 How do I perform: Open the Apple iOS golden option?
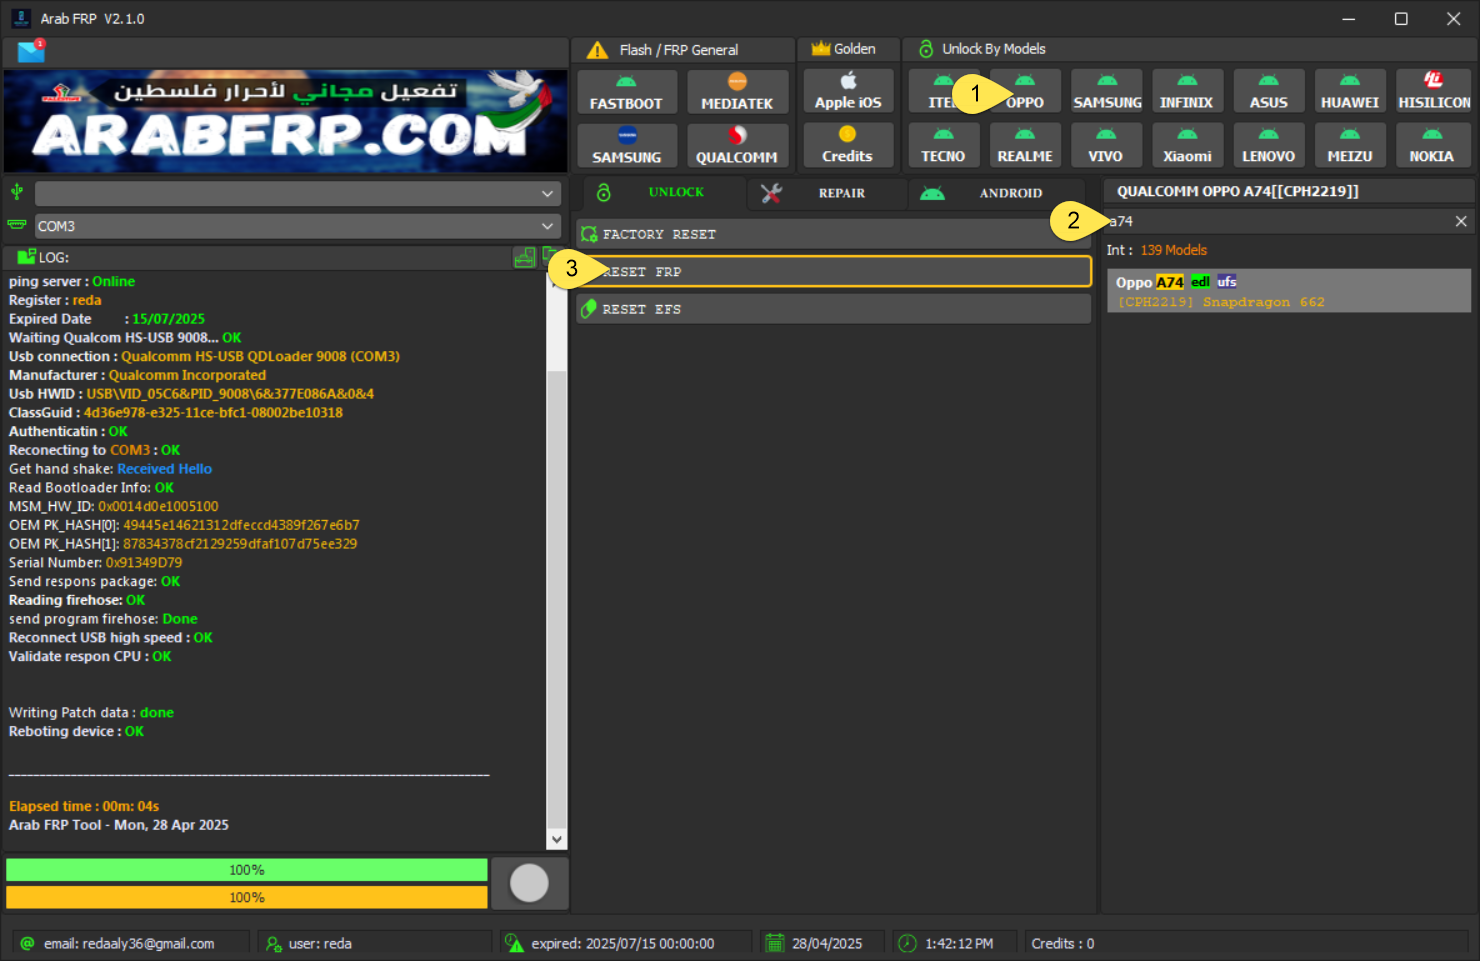[848, 91]
